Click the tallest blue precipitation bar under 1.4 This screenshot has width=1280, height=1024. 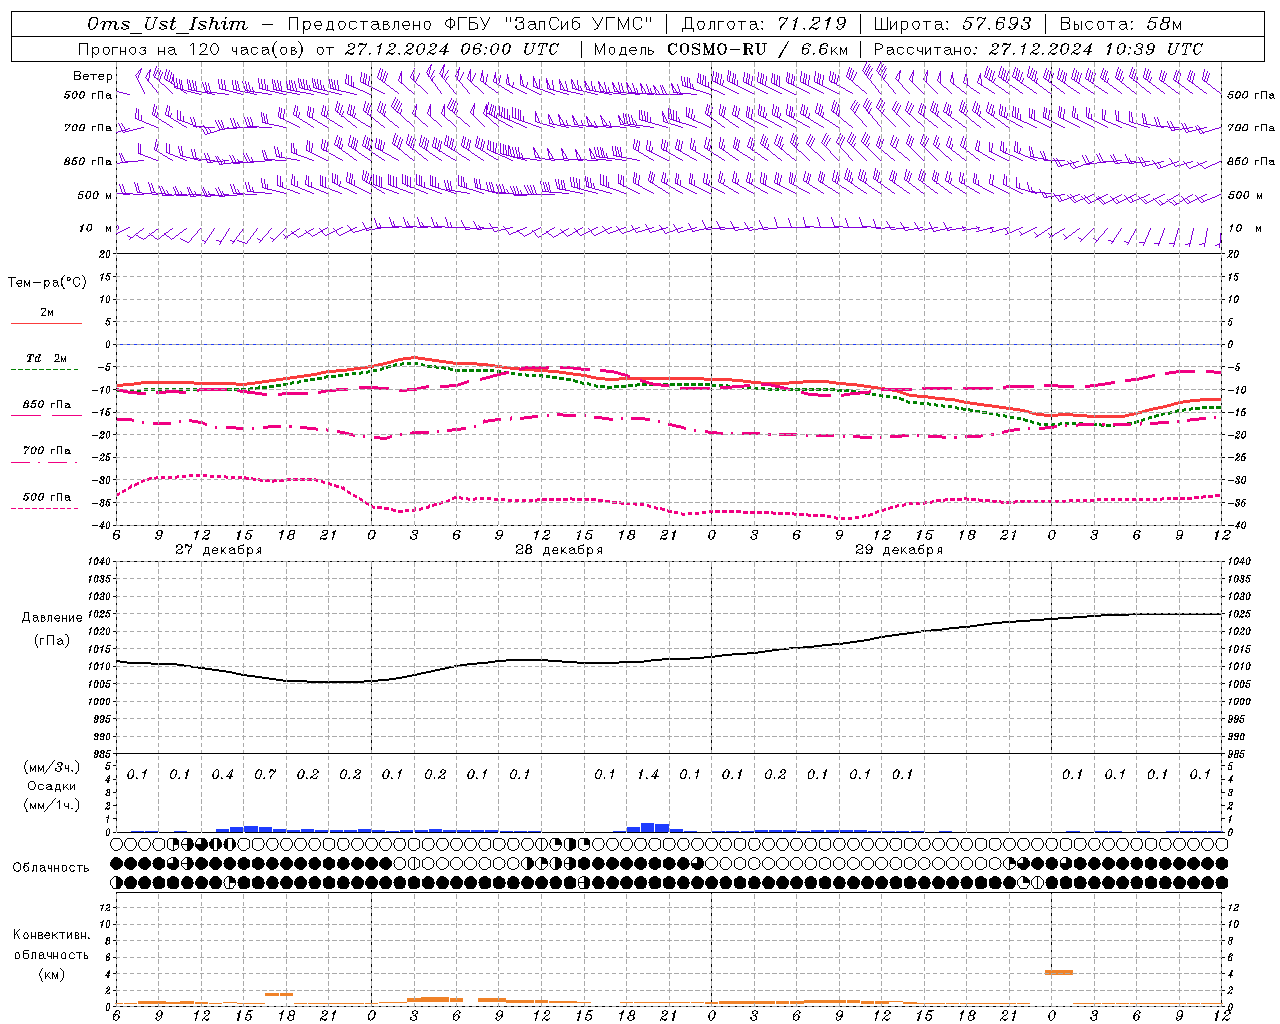[648, 827]
